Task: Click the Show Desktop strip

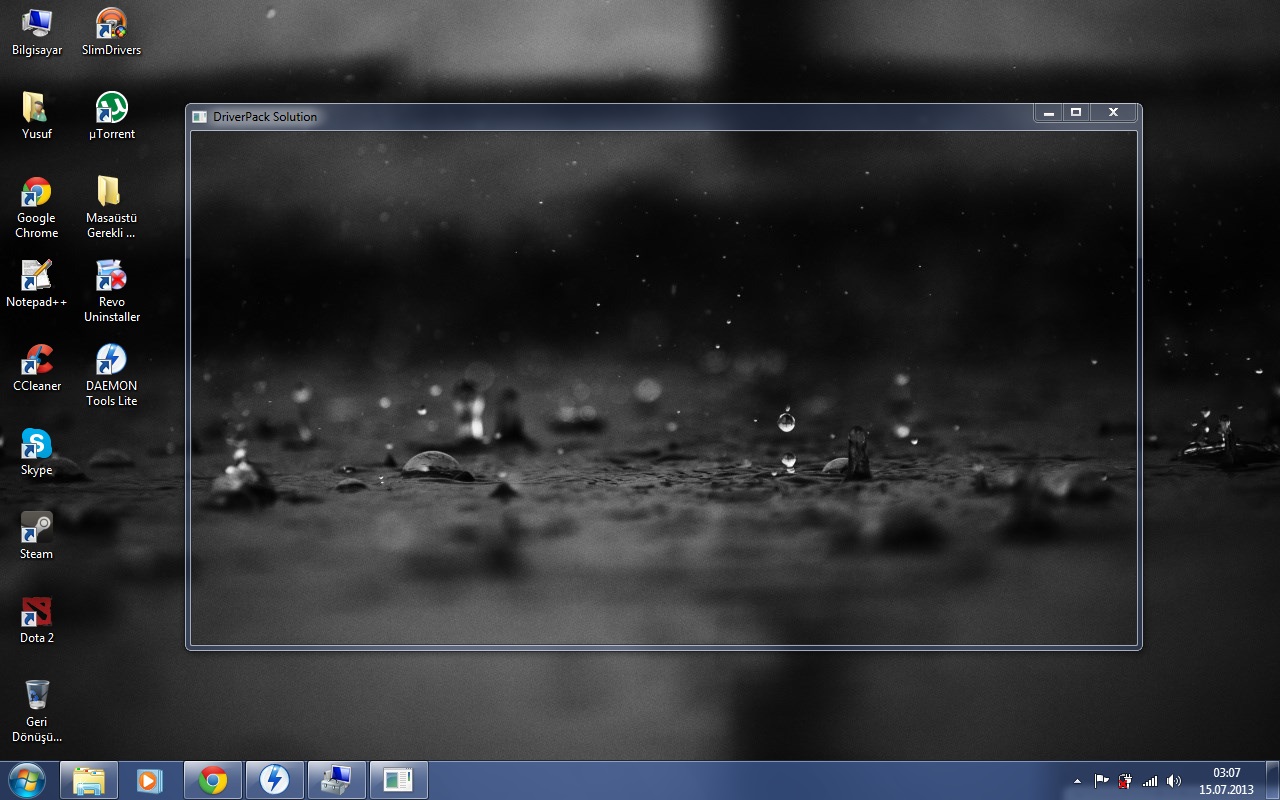Action: [1272, 780]
